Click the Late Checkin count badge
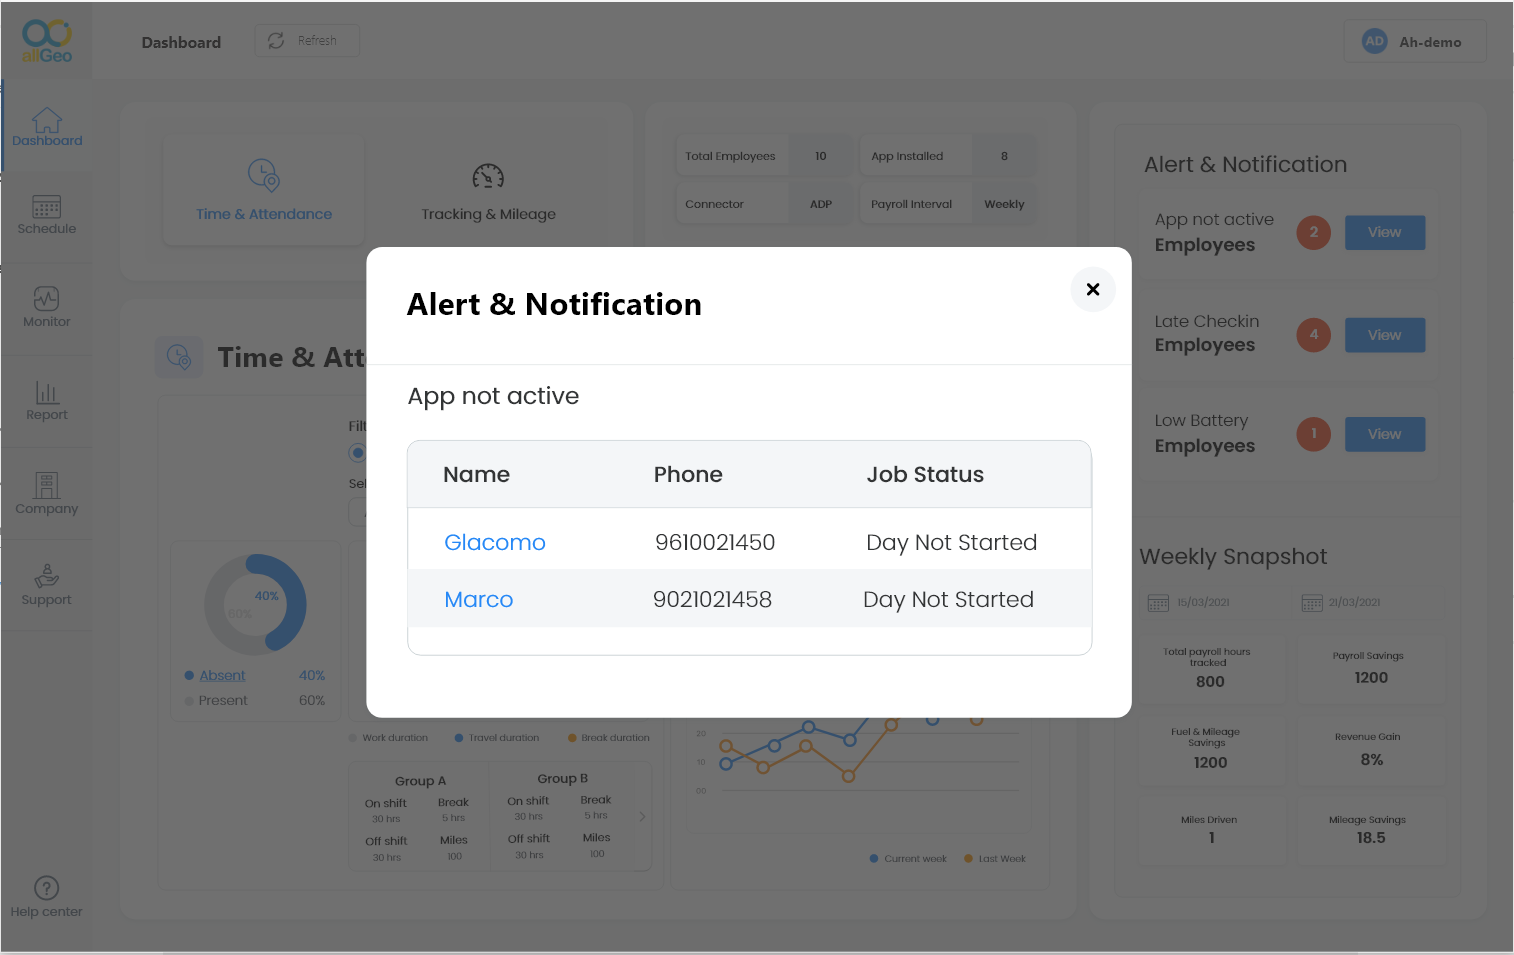The image size is (1514, 955). [1314, 335]
